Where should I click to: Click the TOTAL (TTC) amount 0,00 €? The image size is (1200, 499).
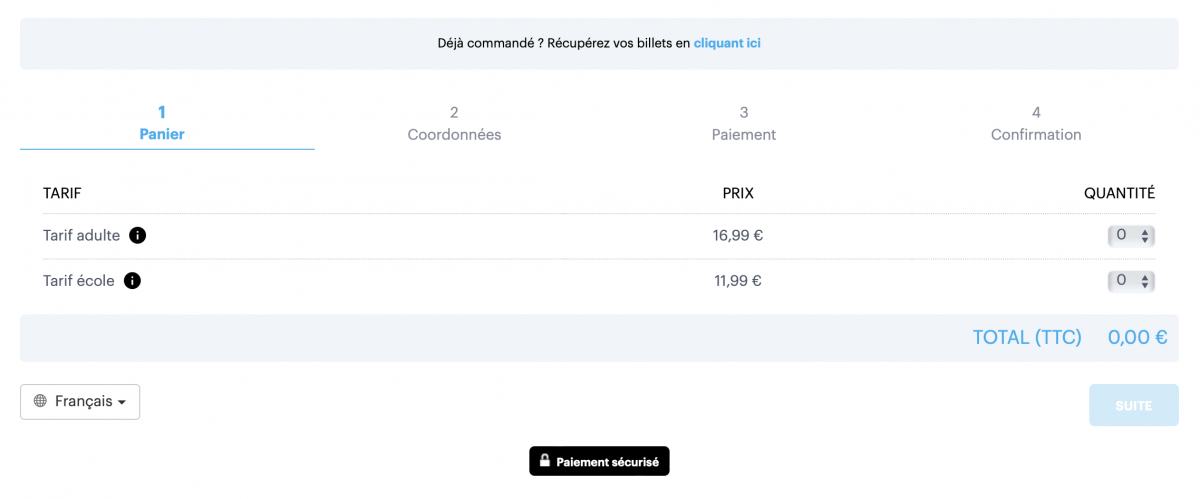click(x=1137, y=338)
